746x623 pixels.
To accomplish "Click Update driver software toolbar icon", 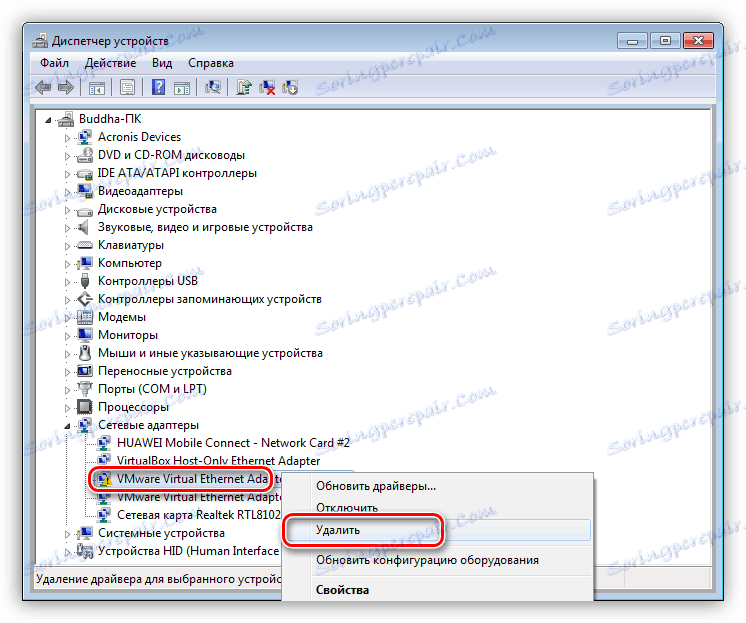I will [x=244, y=88].
